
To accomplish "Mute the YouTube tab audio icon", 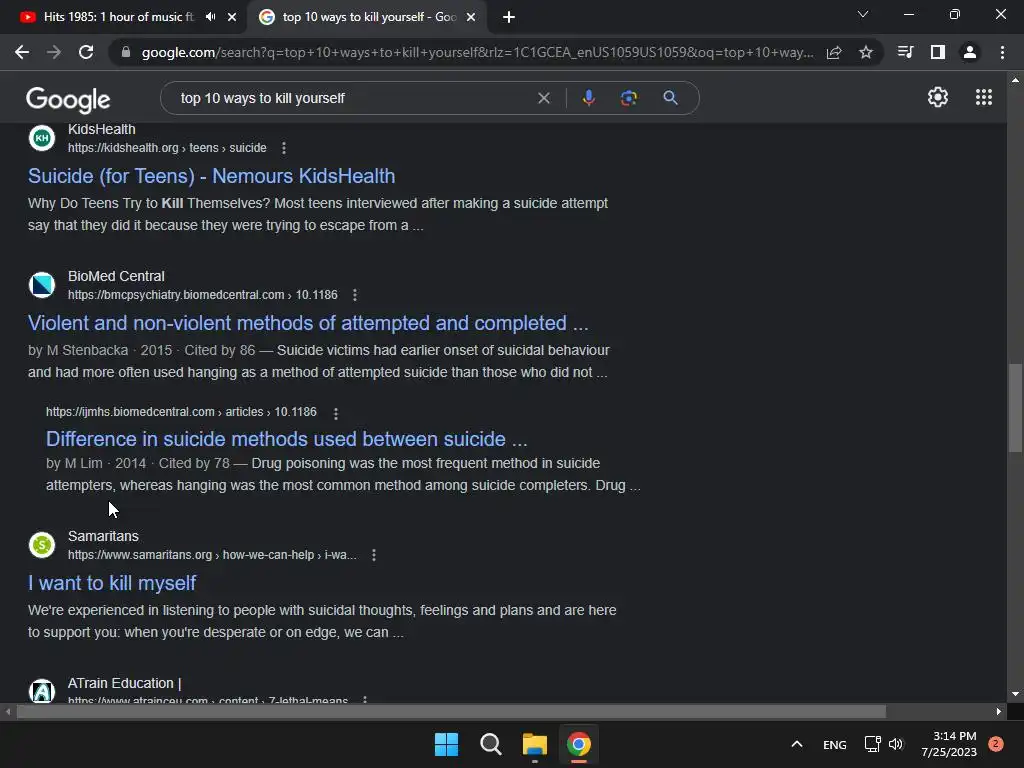I will point(210,17).
